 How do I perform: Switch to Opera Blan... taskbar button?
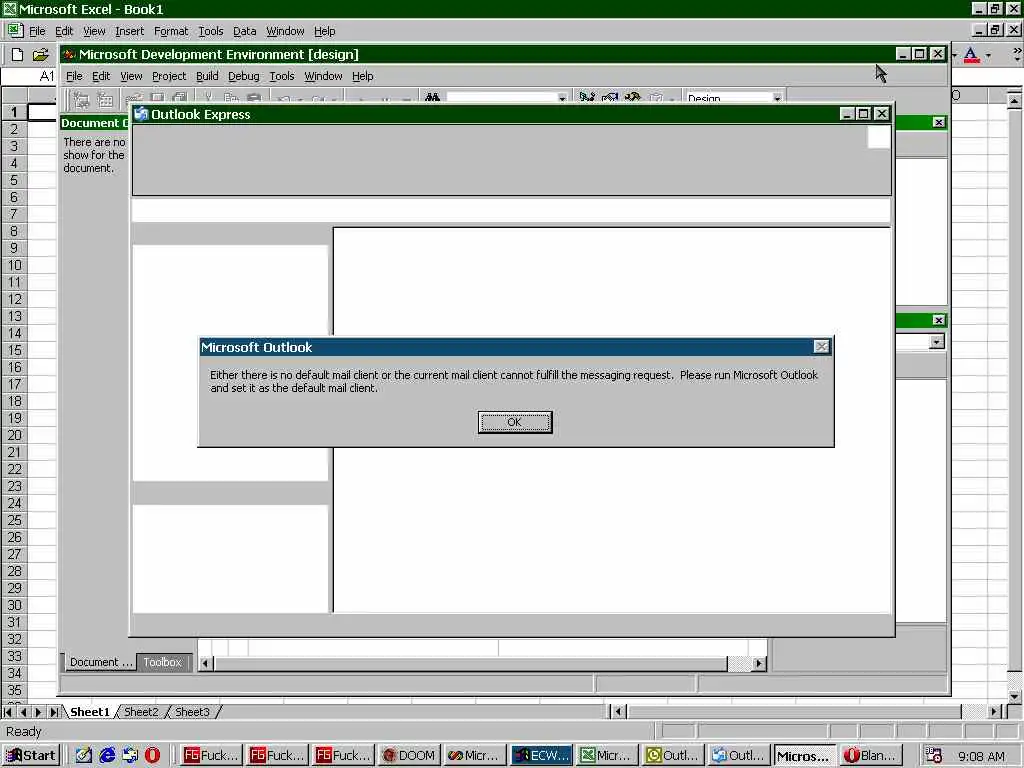coord(872,755)
